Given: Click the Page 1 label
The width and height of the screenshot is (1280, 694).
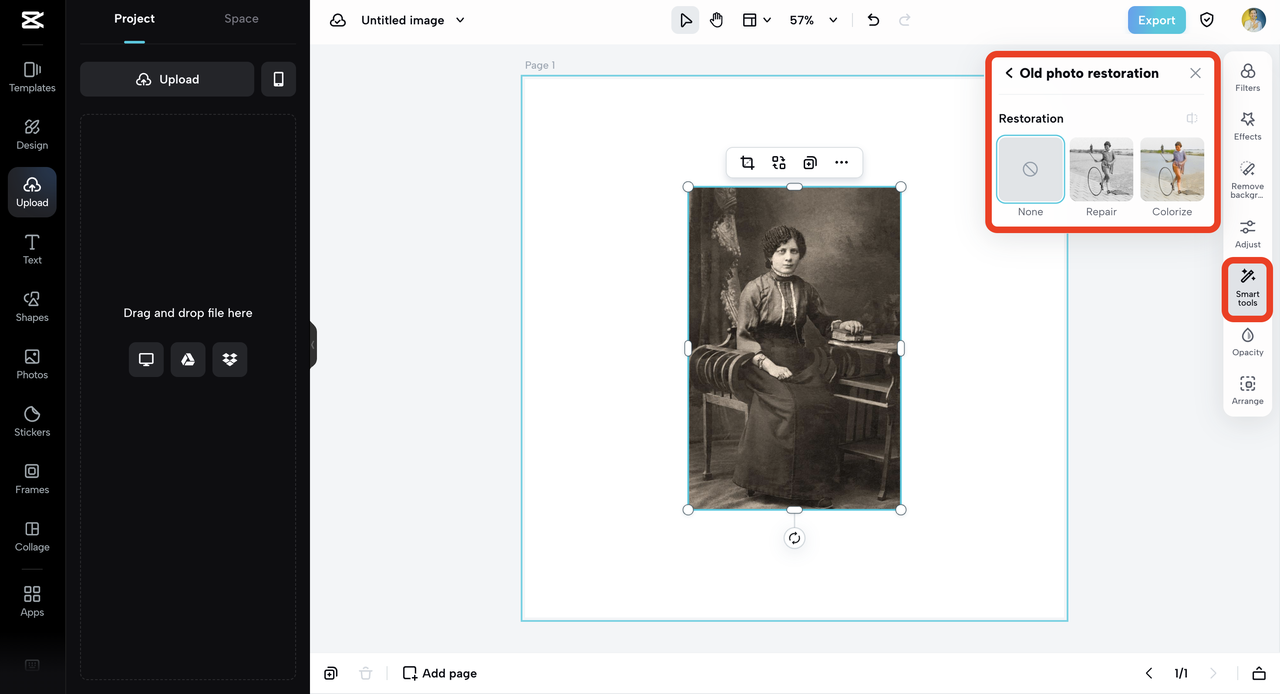Looking at the screenshot, I should coord(540,65).
